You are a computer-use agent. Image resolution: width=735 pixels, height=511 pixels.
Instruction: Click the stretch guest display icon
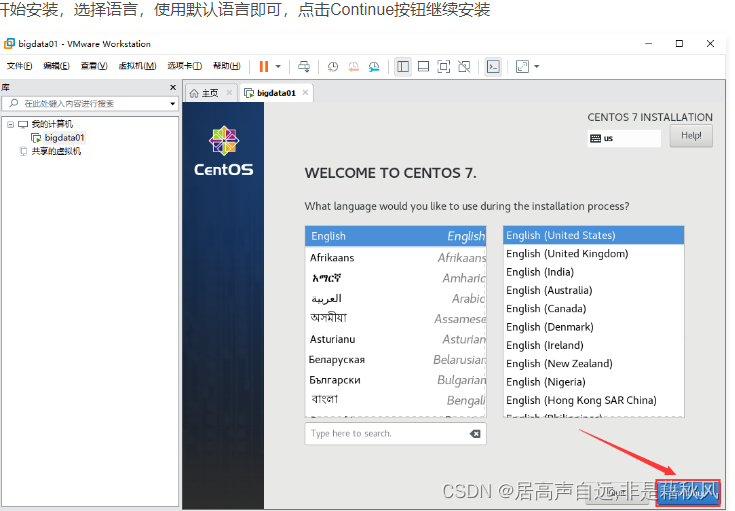(522, 67)
